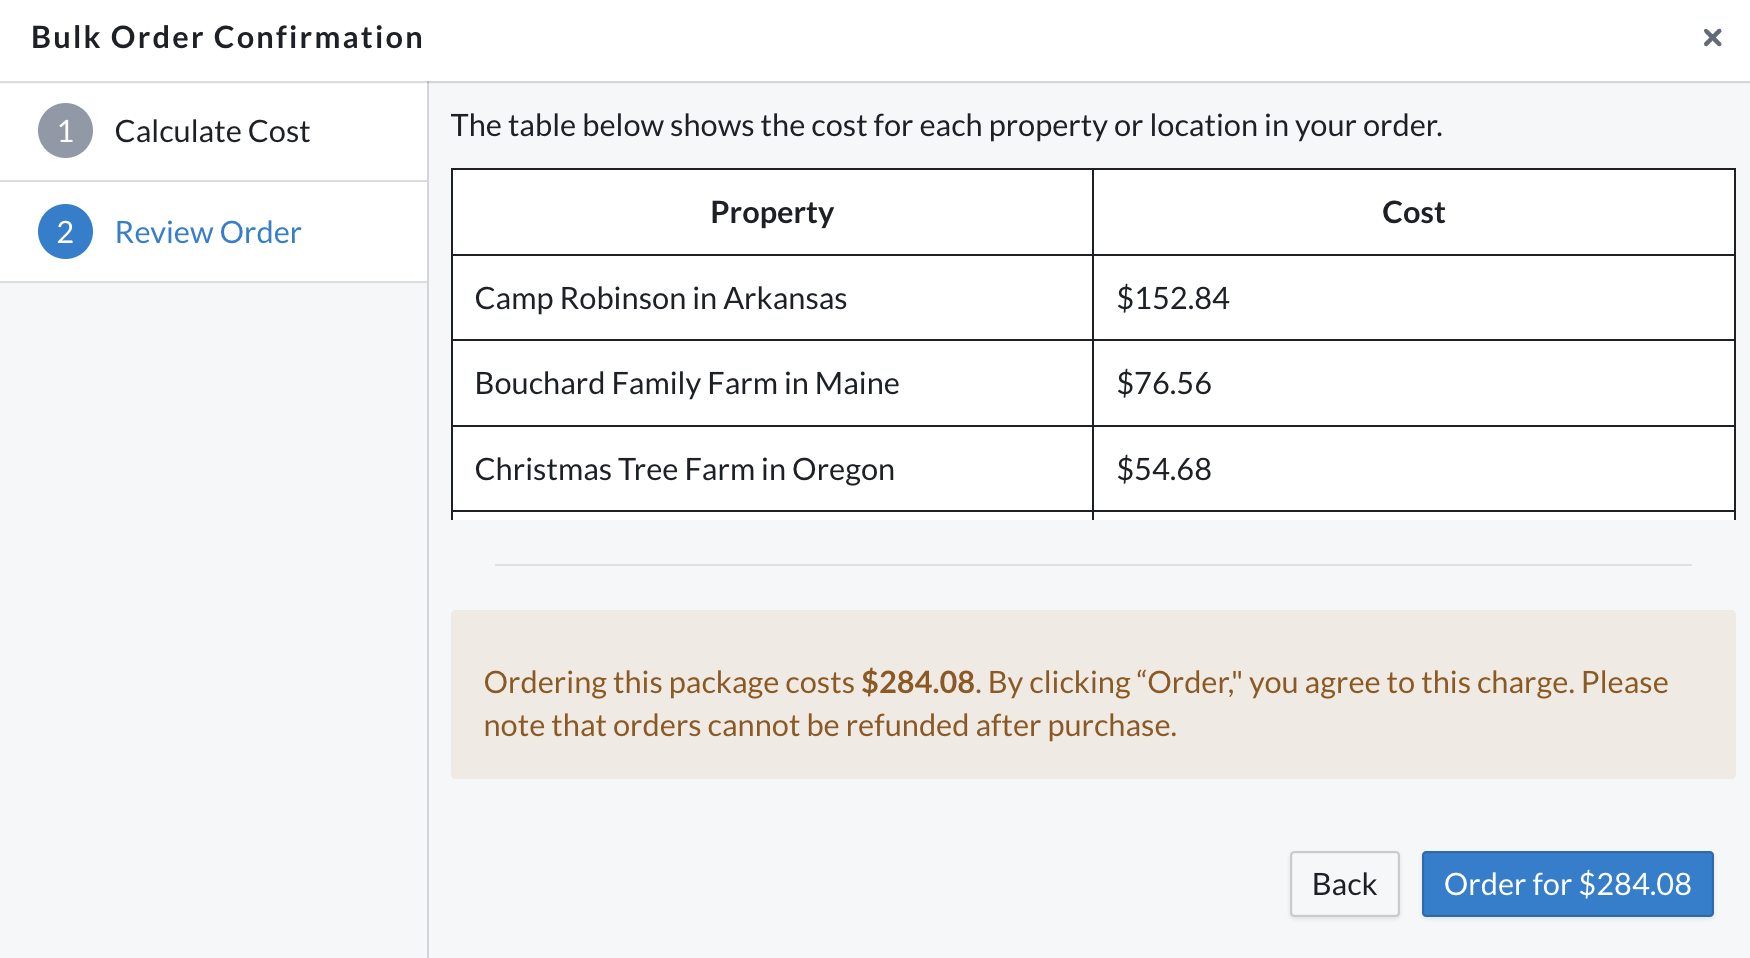Confirm with Order for $284.08 button
1750x958 pixels.
pyautogui.click(x=1567, y=884)
